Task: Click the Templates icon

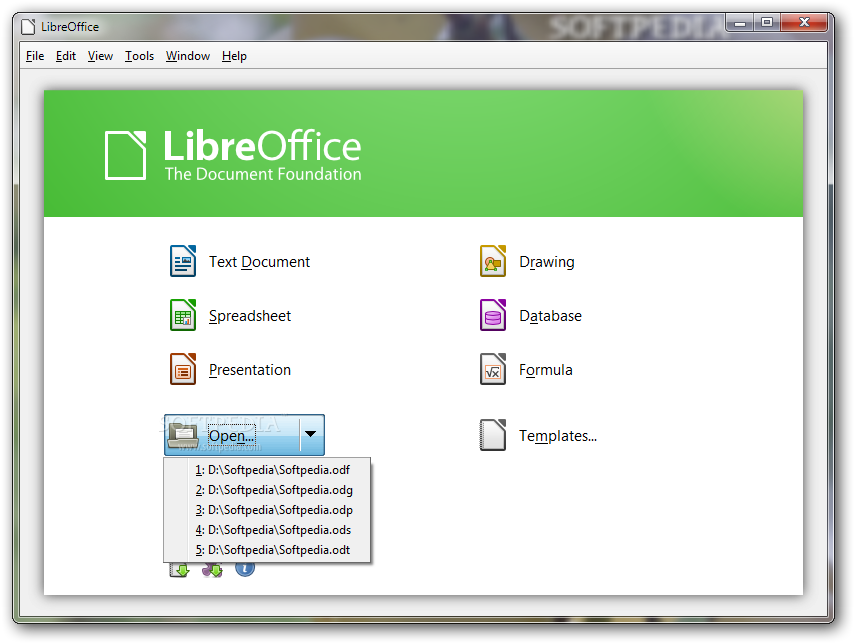Action: click(492, 436)
